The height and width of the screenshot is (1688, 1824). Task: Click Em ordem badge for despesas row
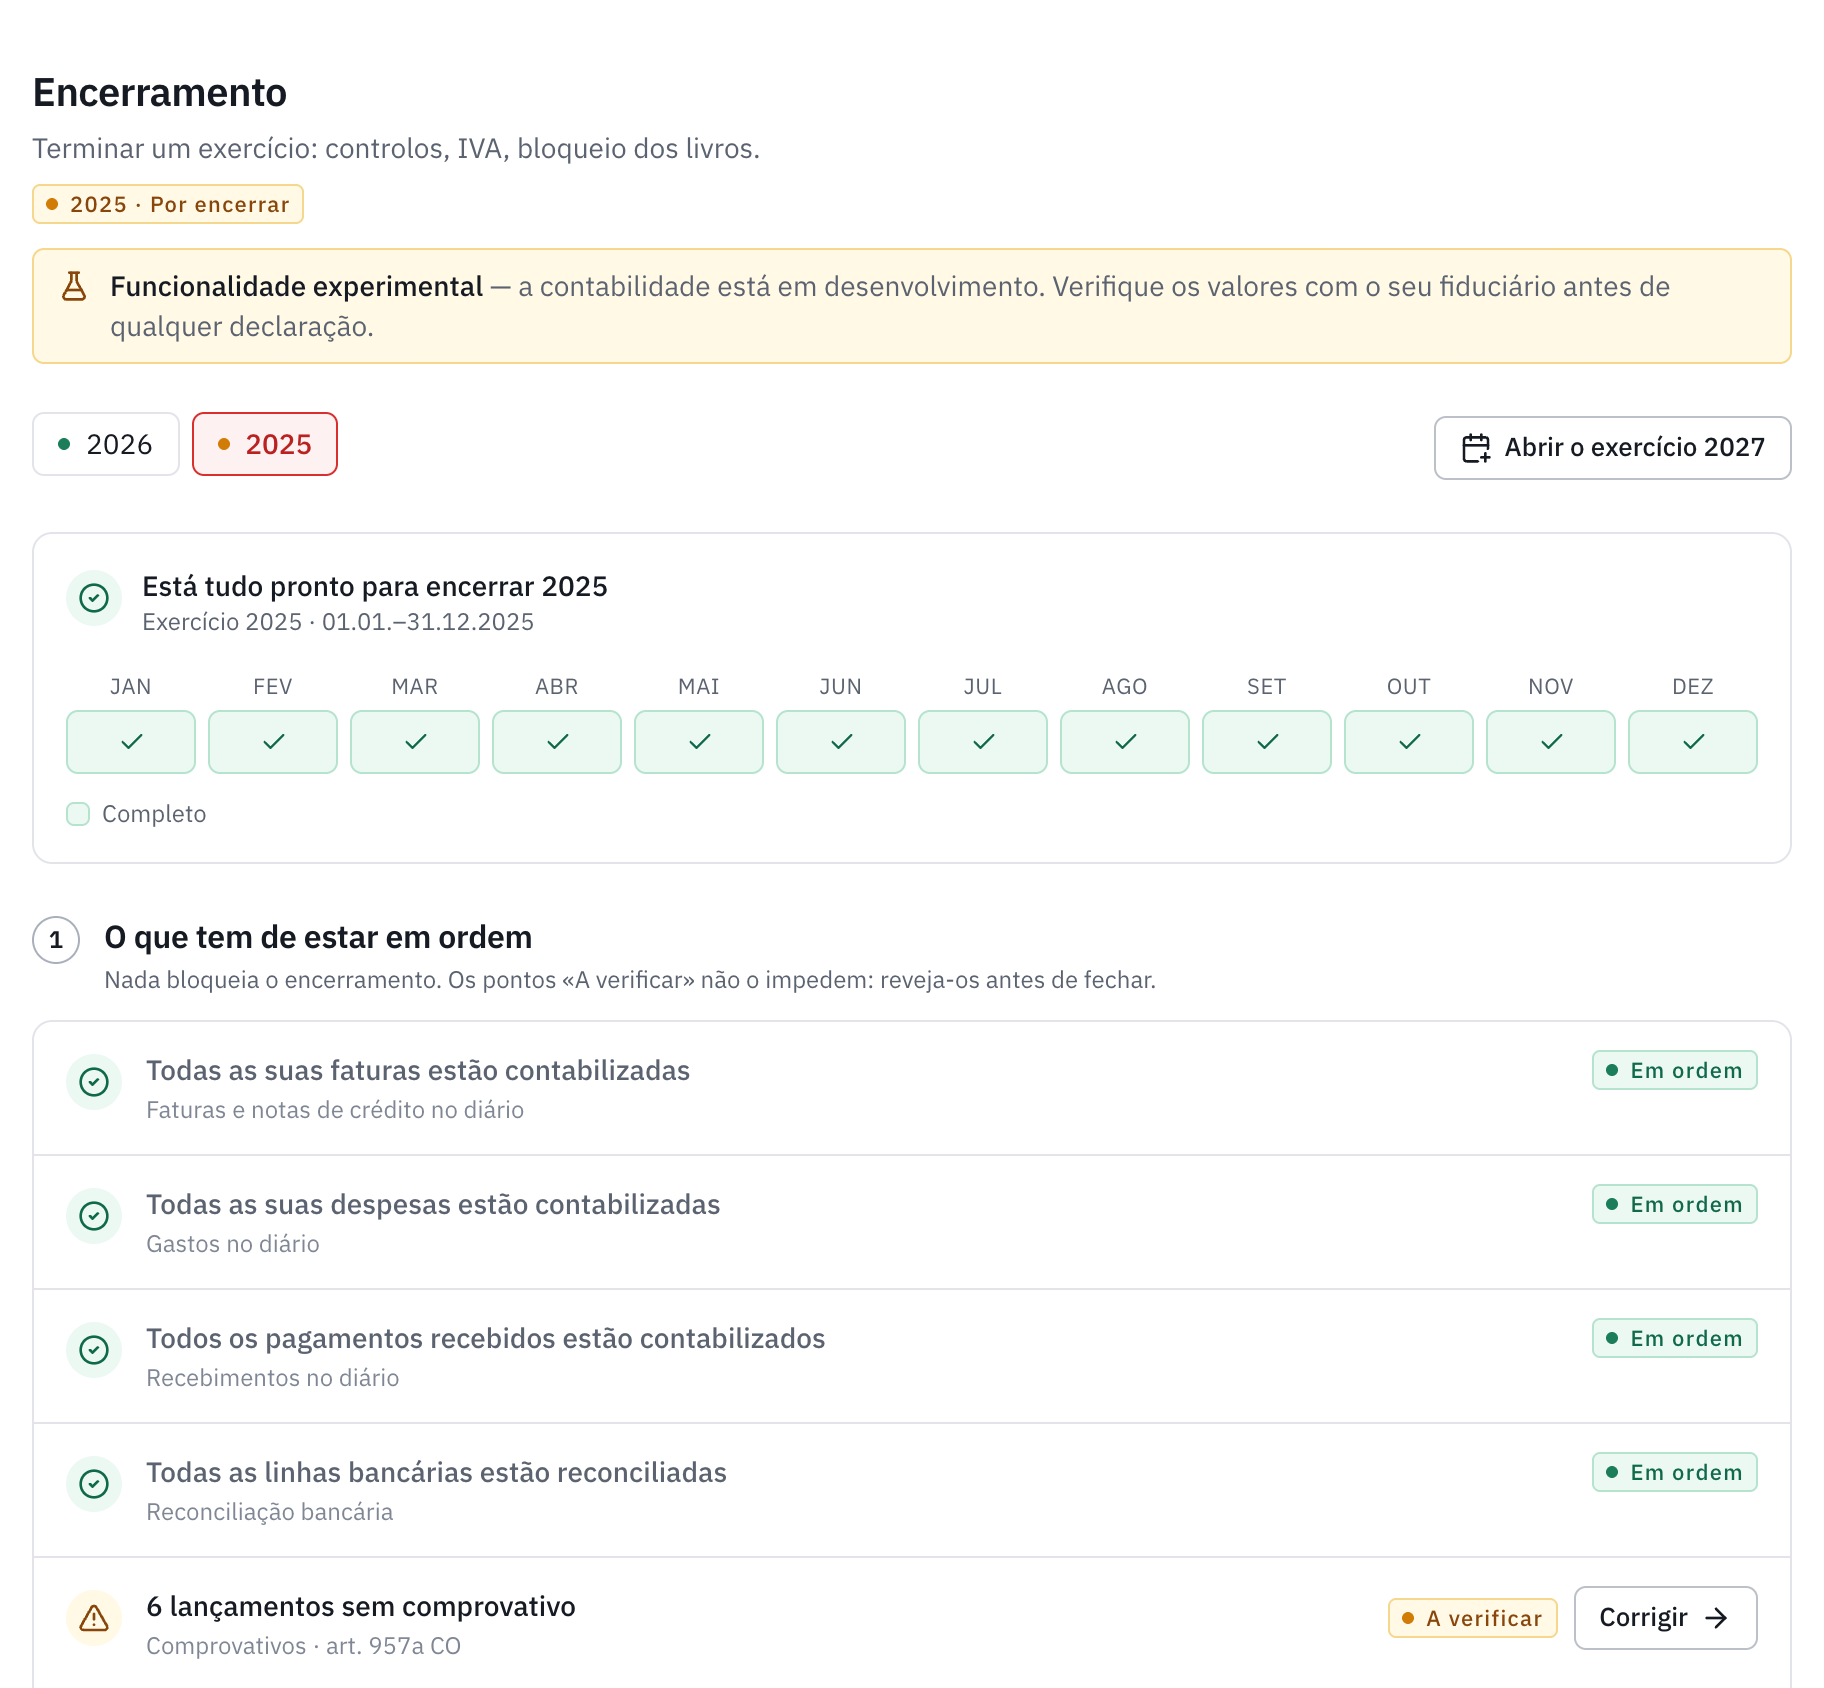tap(1674, 1204)
